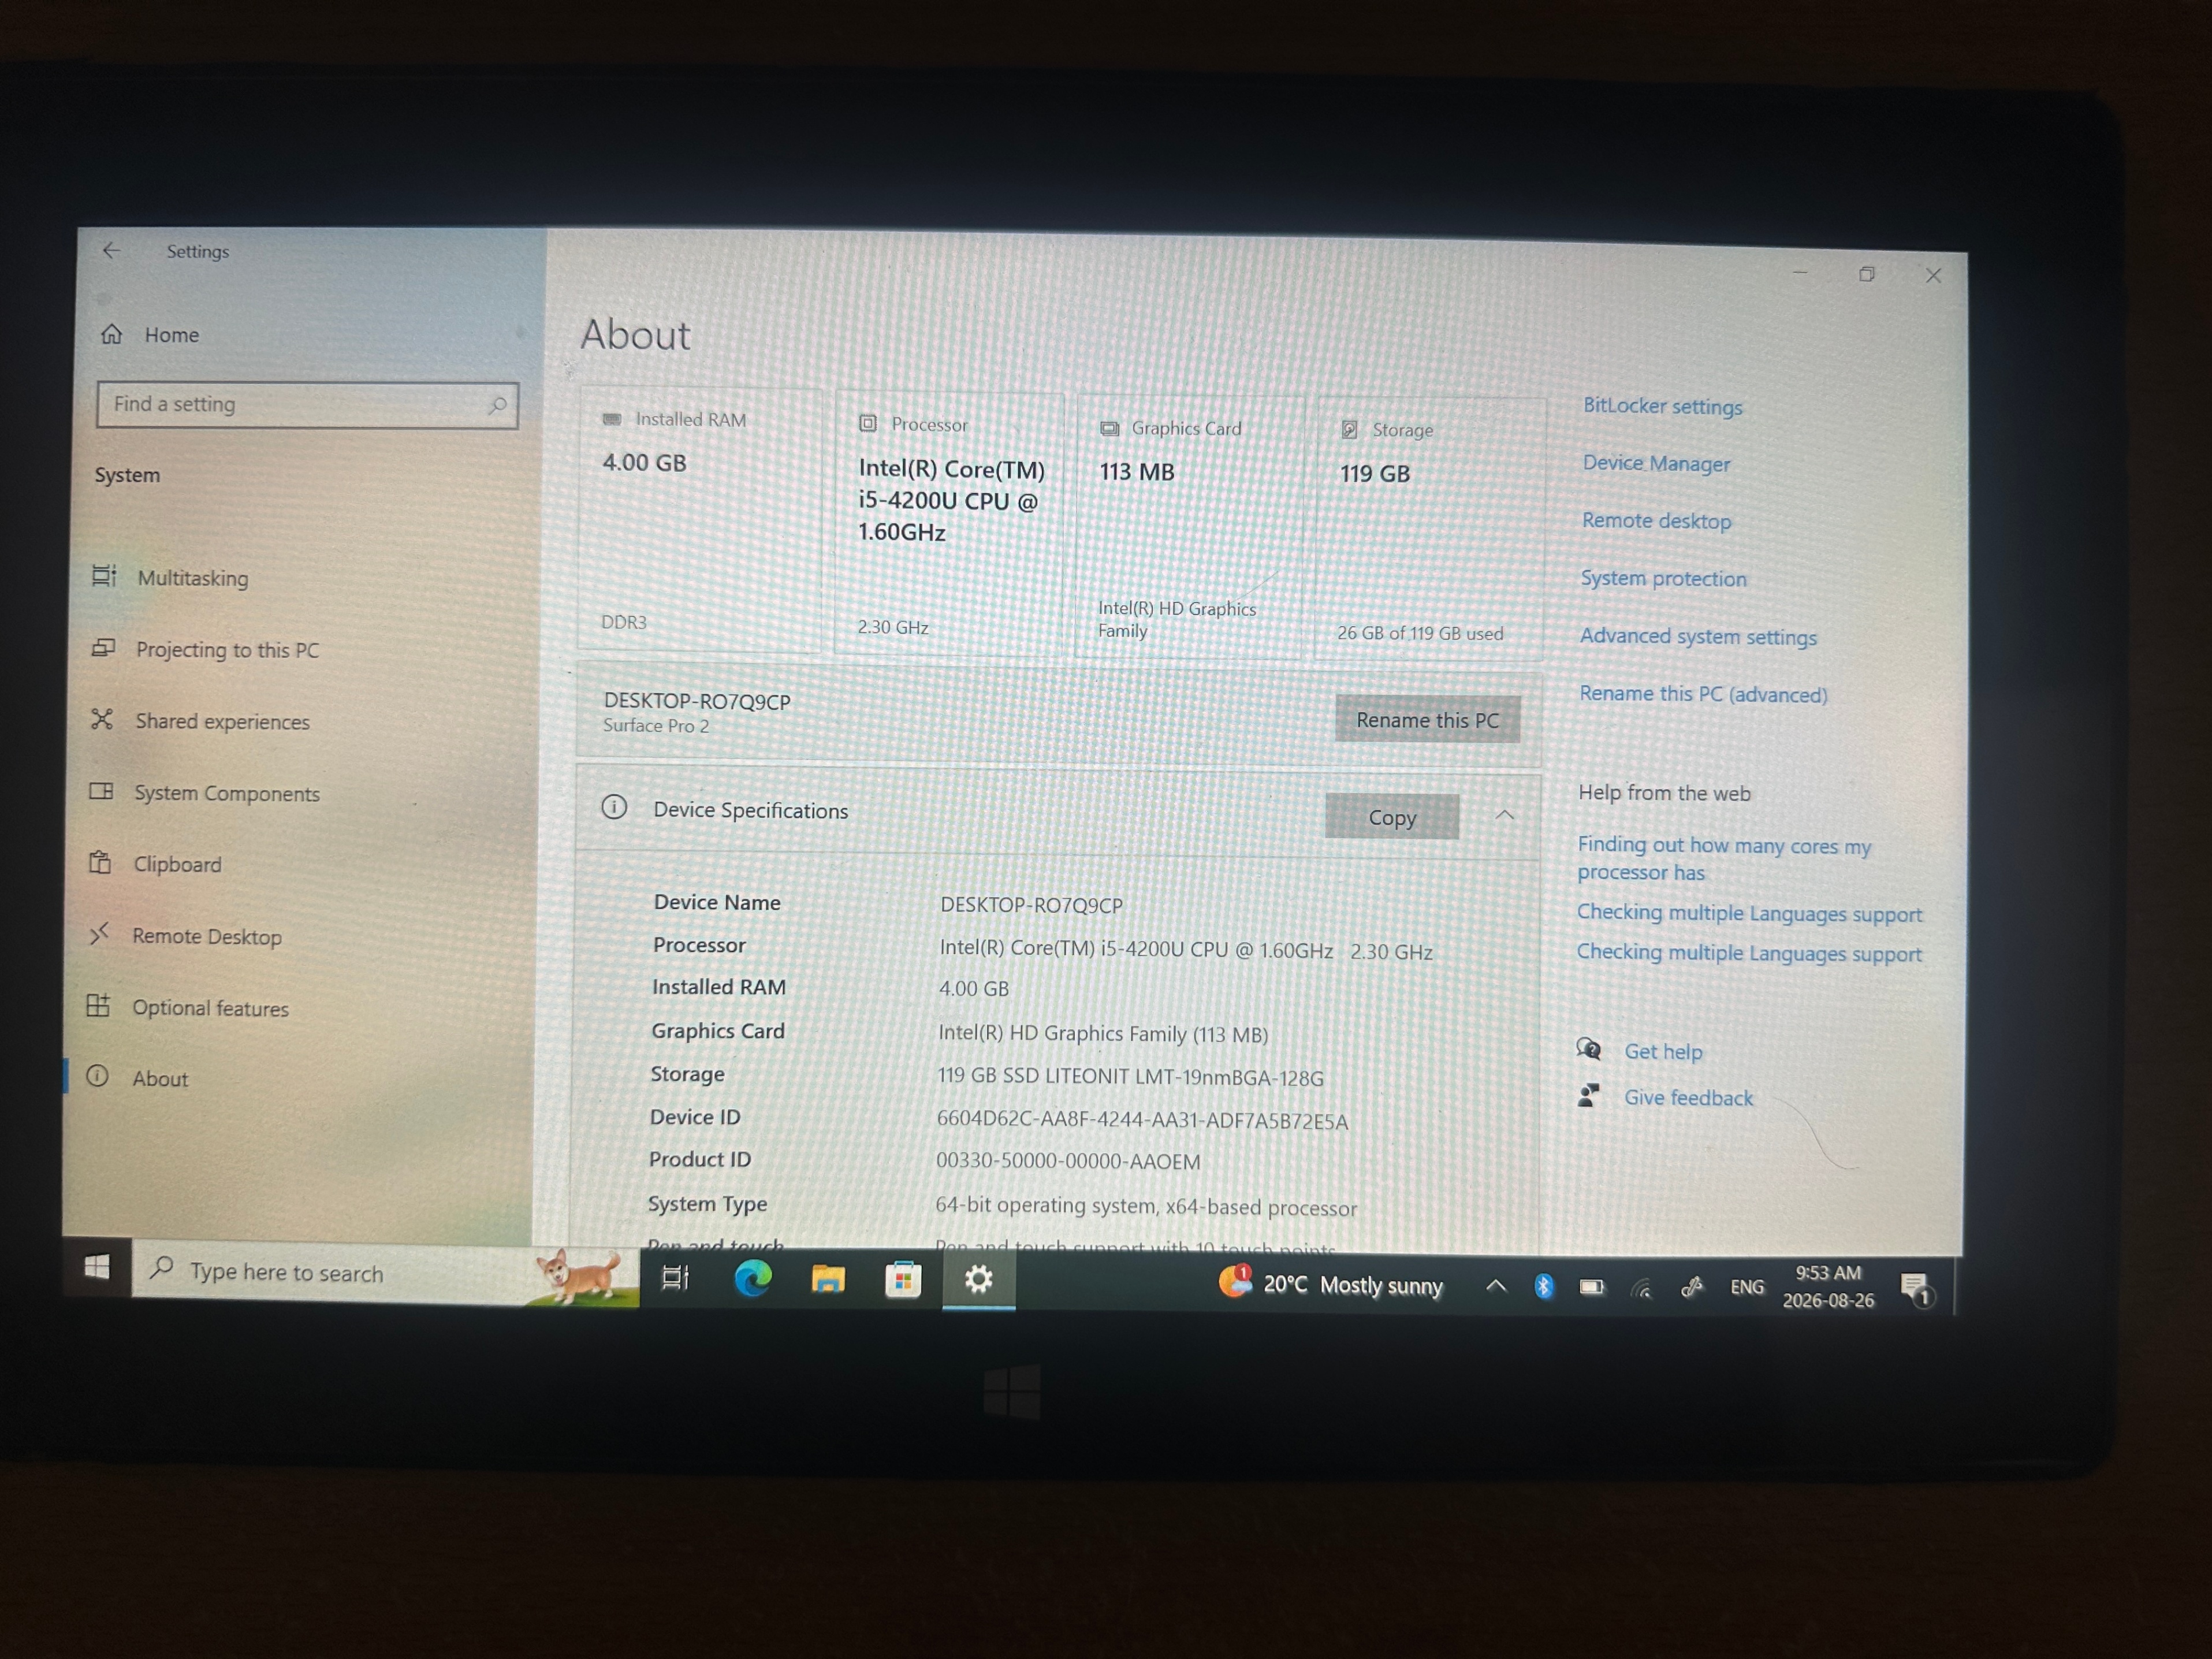Click the magnifier icon in Find a setting
The image size is (2212, 1659).
[x=497, y=405]
